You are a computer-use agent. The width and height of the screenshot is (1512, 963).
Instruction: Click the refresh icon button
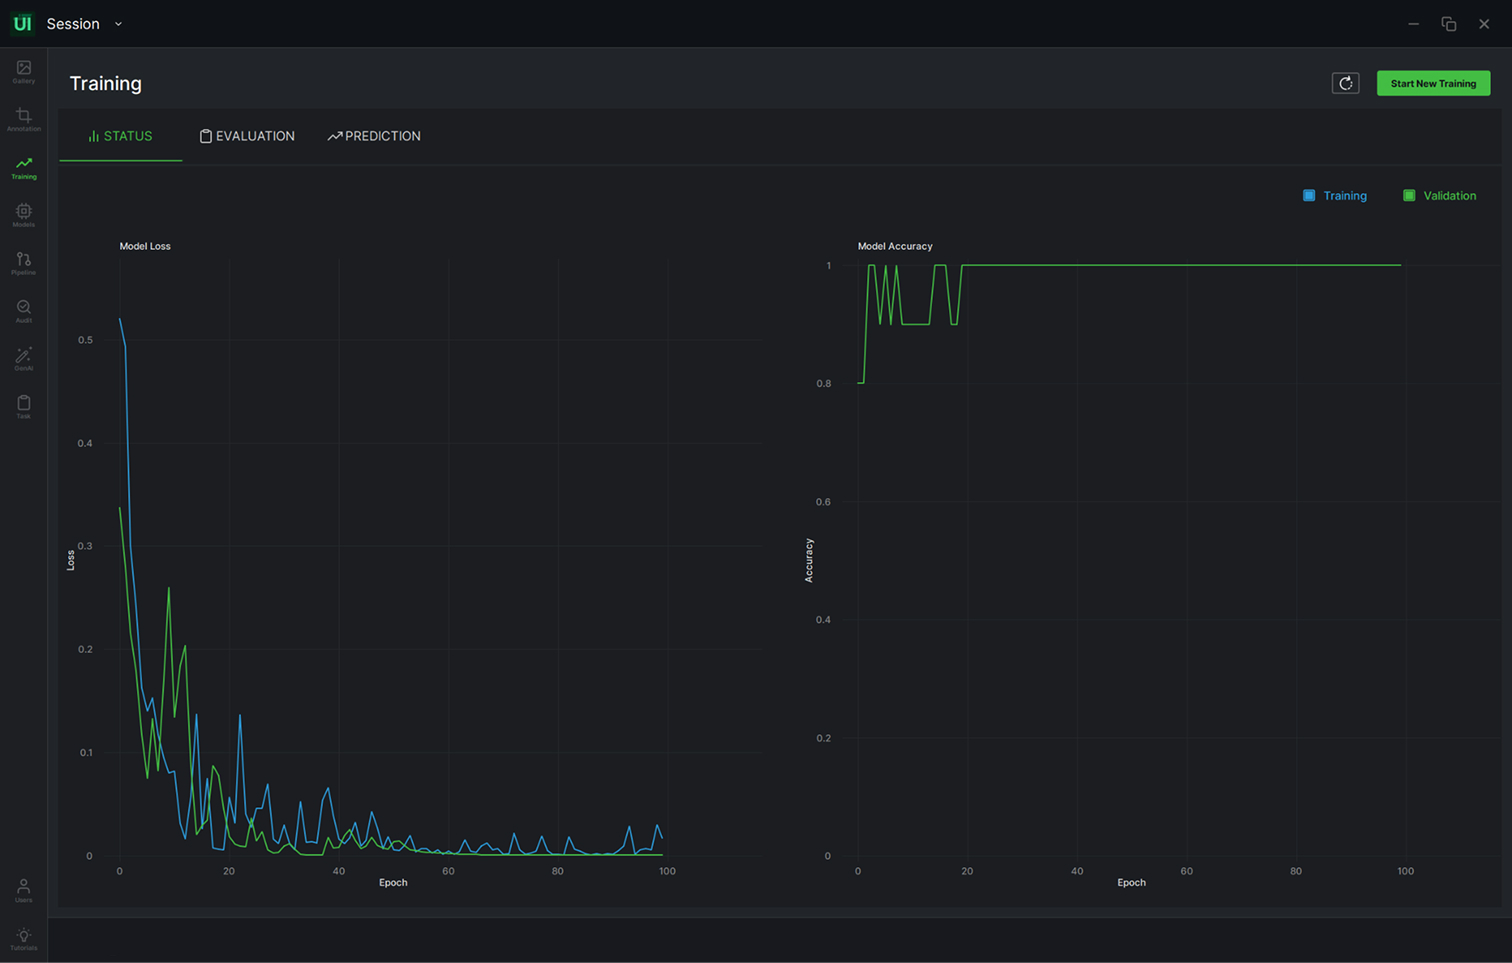click(1345, 83)
